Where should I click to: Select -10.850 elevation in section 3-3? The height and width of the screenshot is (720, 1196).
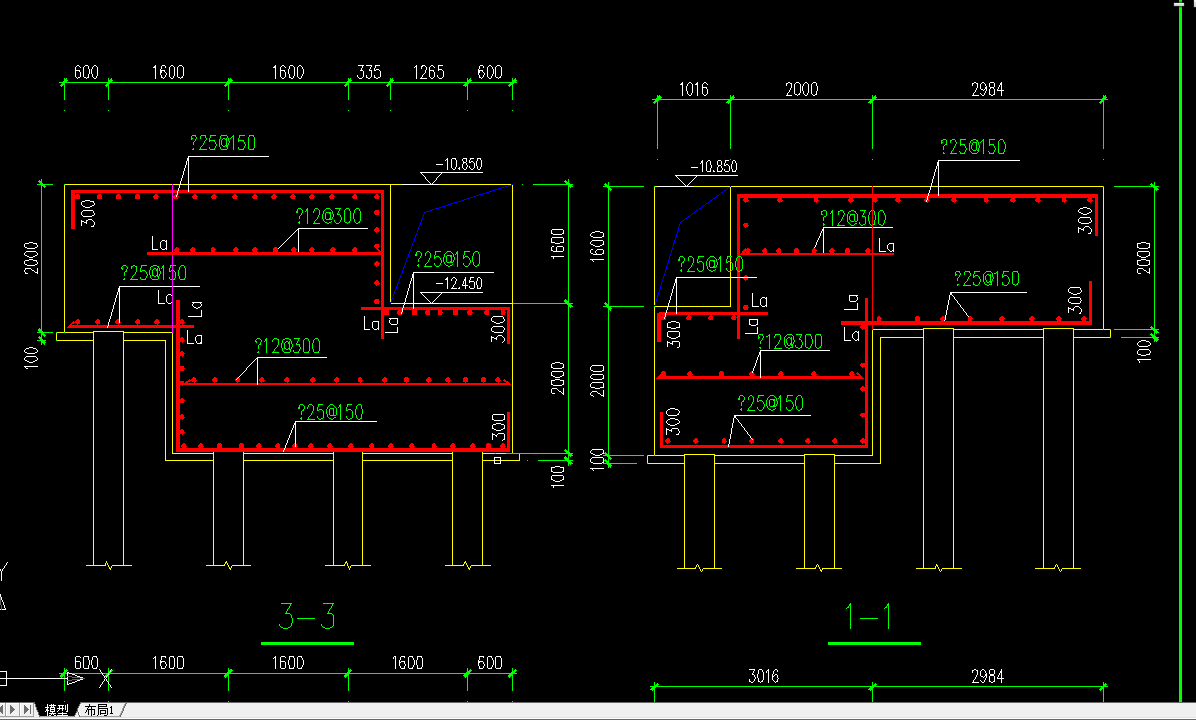(458, 165)
